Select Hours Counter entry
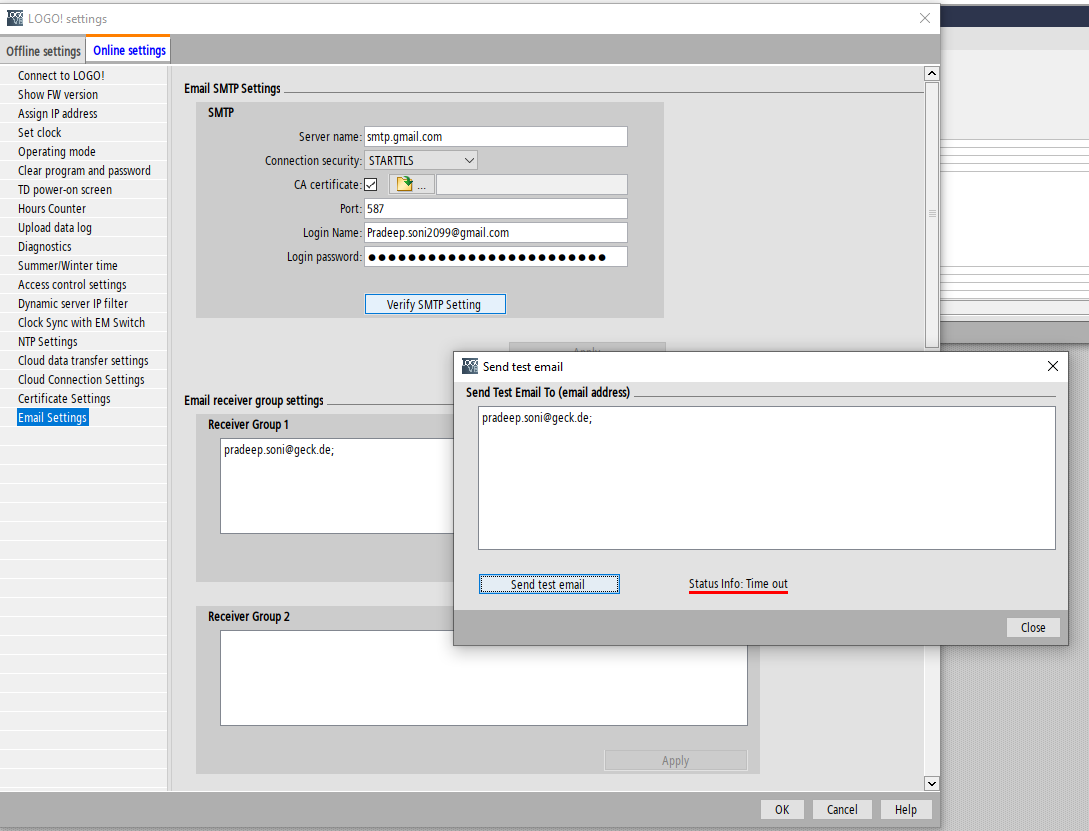The image size is (1089, 831). tap(52, 208)
